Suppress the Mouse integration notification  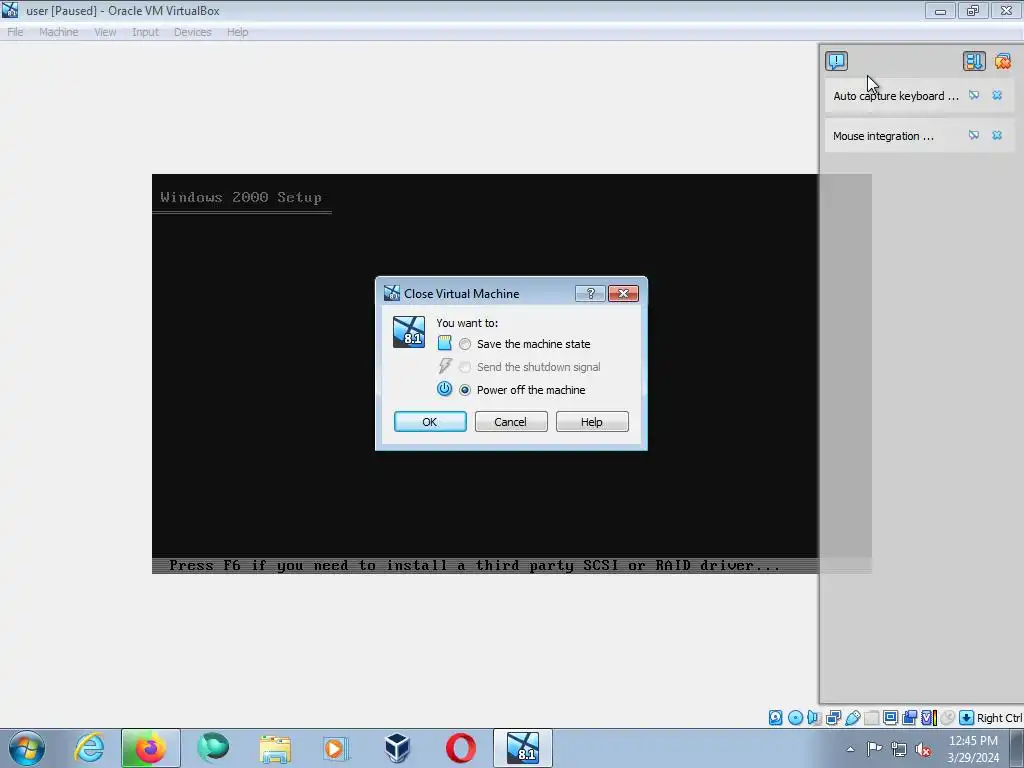coord(974,135)
